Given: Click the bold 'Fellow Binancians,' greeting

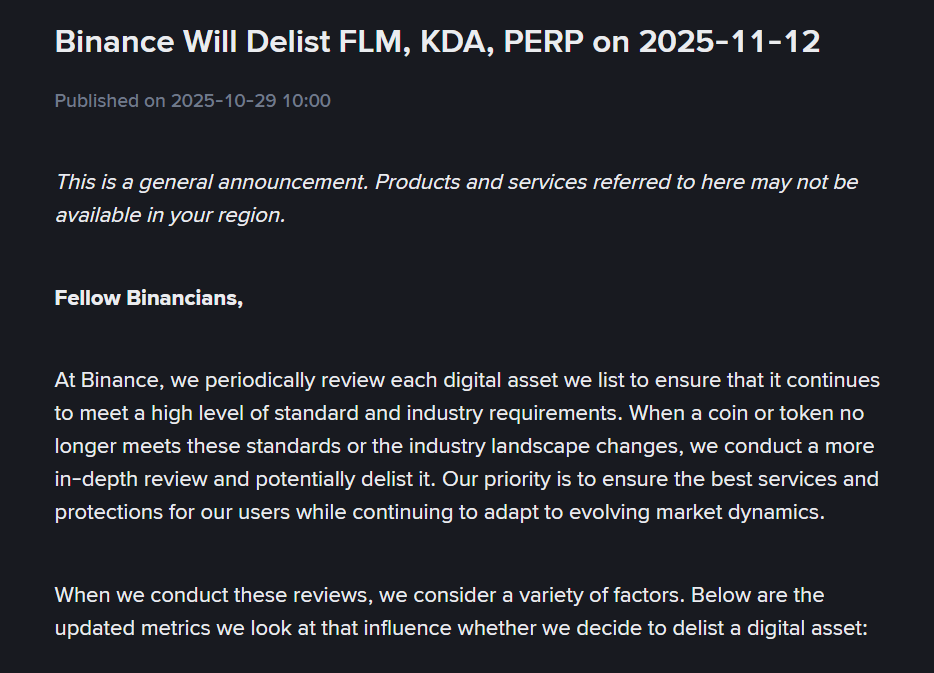Looking at the screenshot, I should point(149,298).
